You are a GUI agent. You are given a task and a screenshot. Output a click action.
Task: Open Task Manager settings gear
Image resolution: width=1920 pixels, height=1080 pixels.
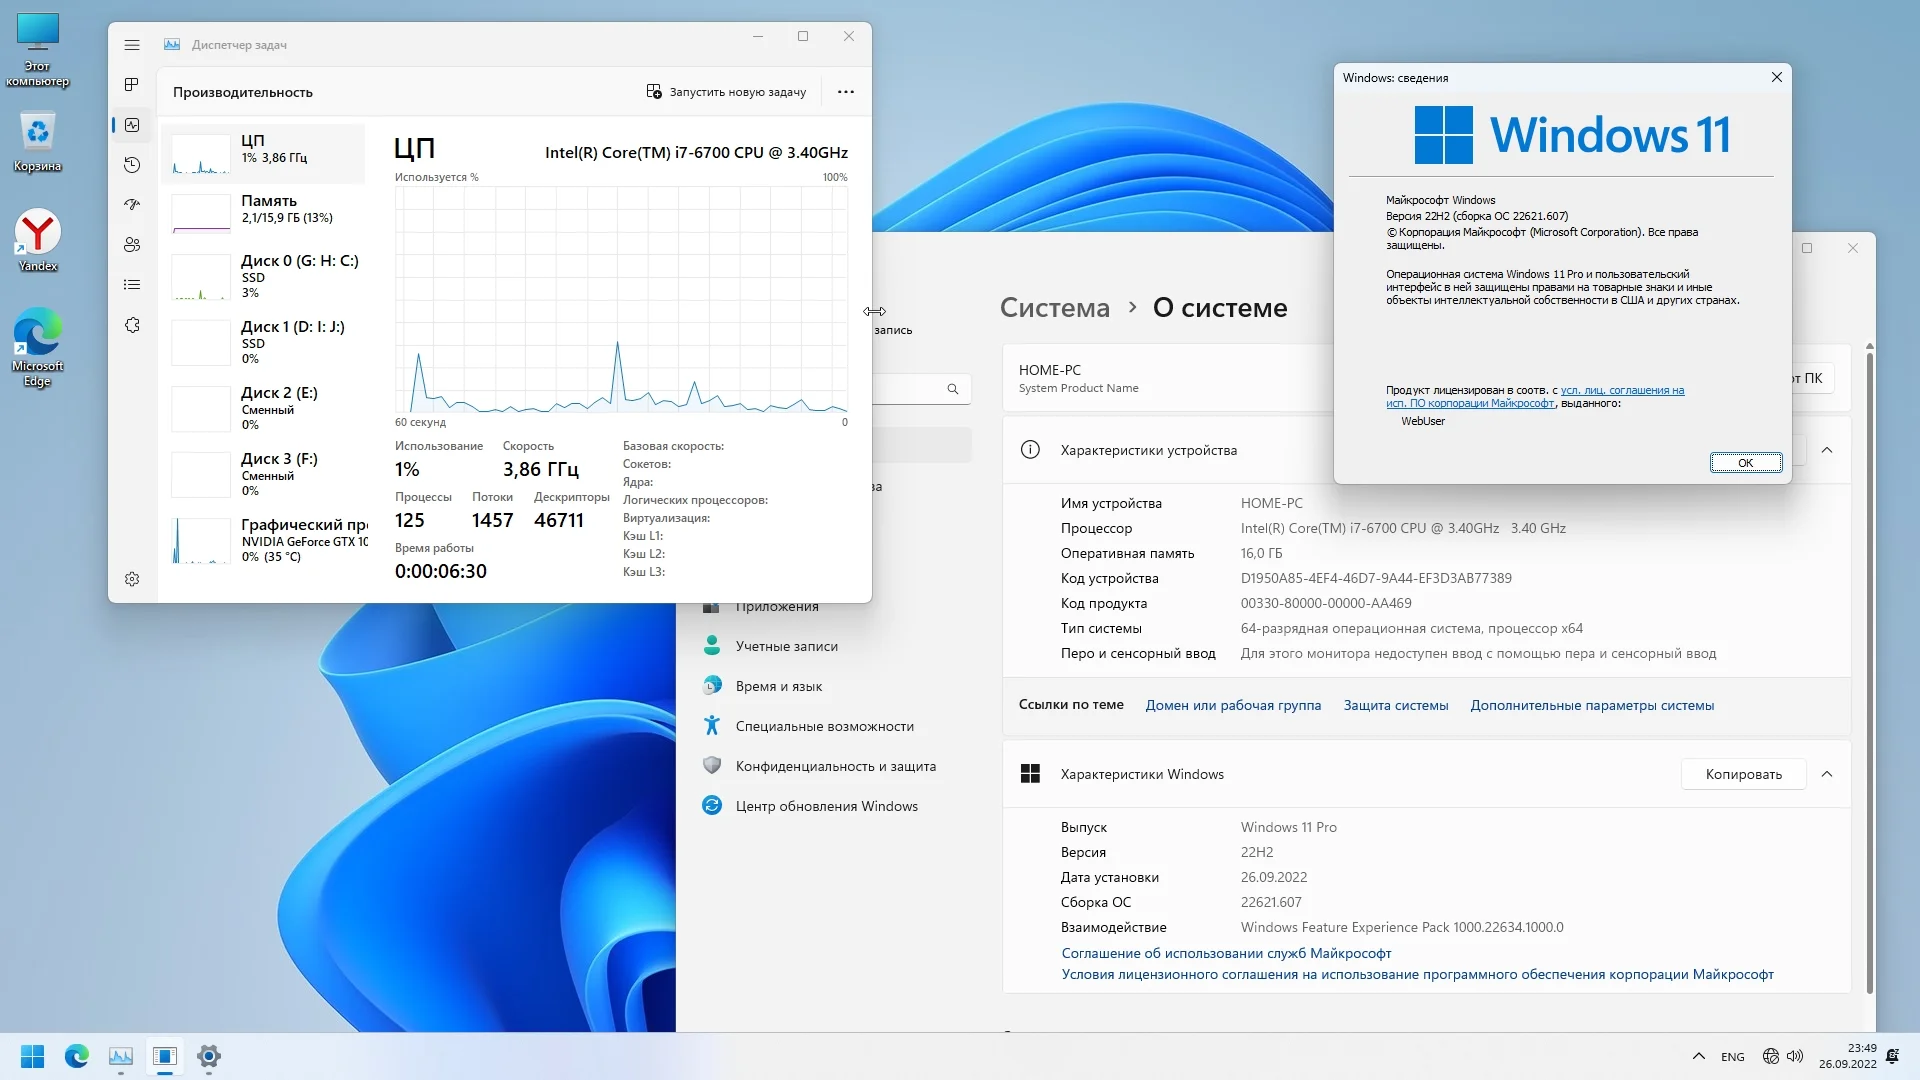pos(132,579)
